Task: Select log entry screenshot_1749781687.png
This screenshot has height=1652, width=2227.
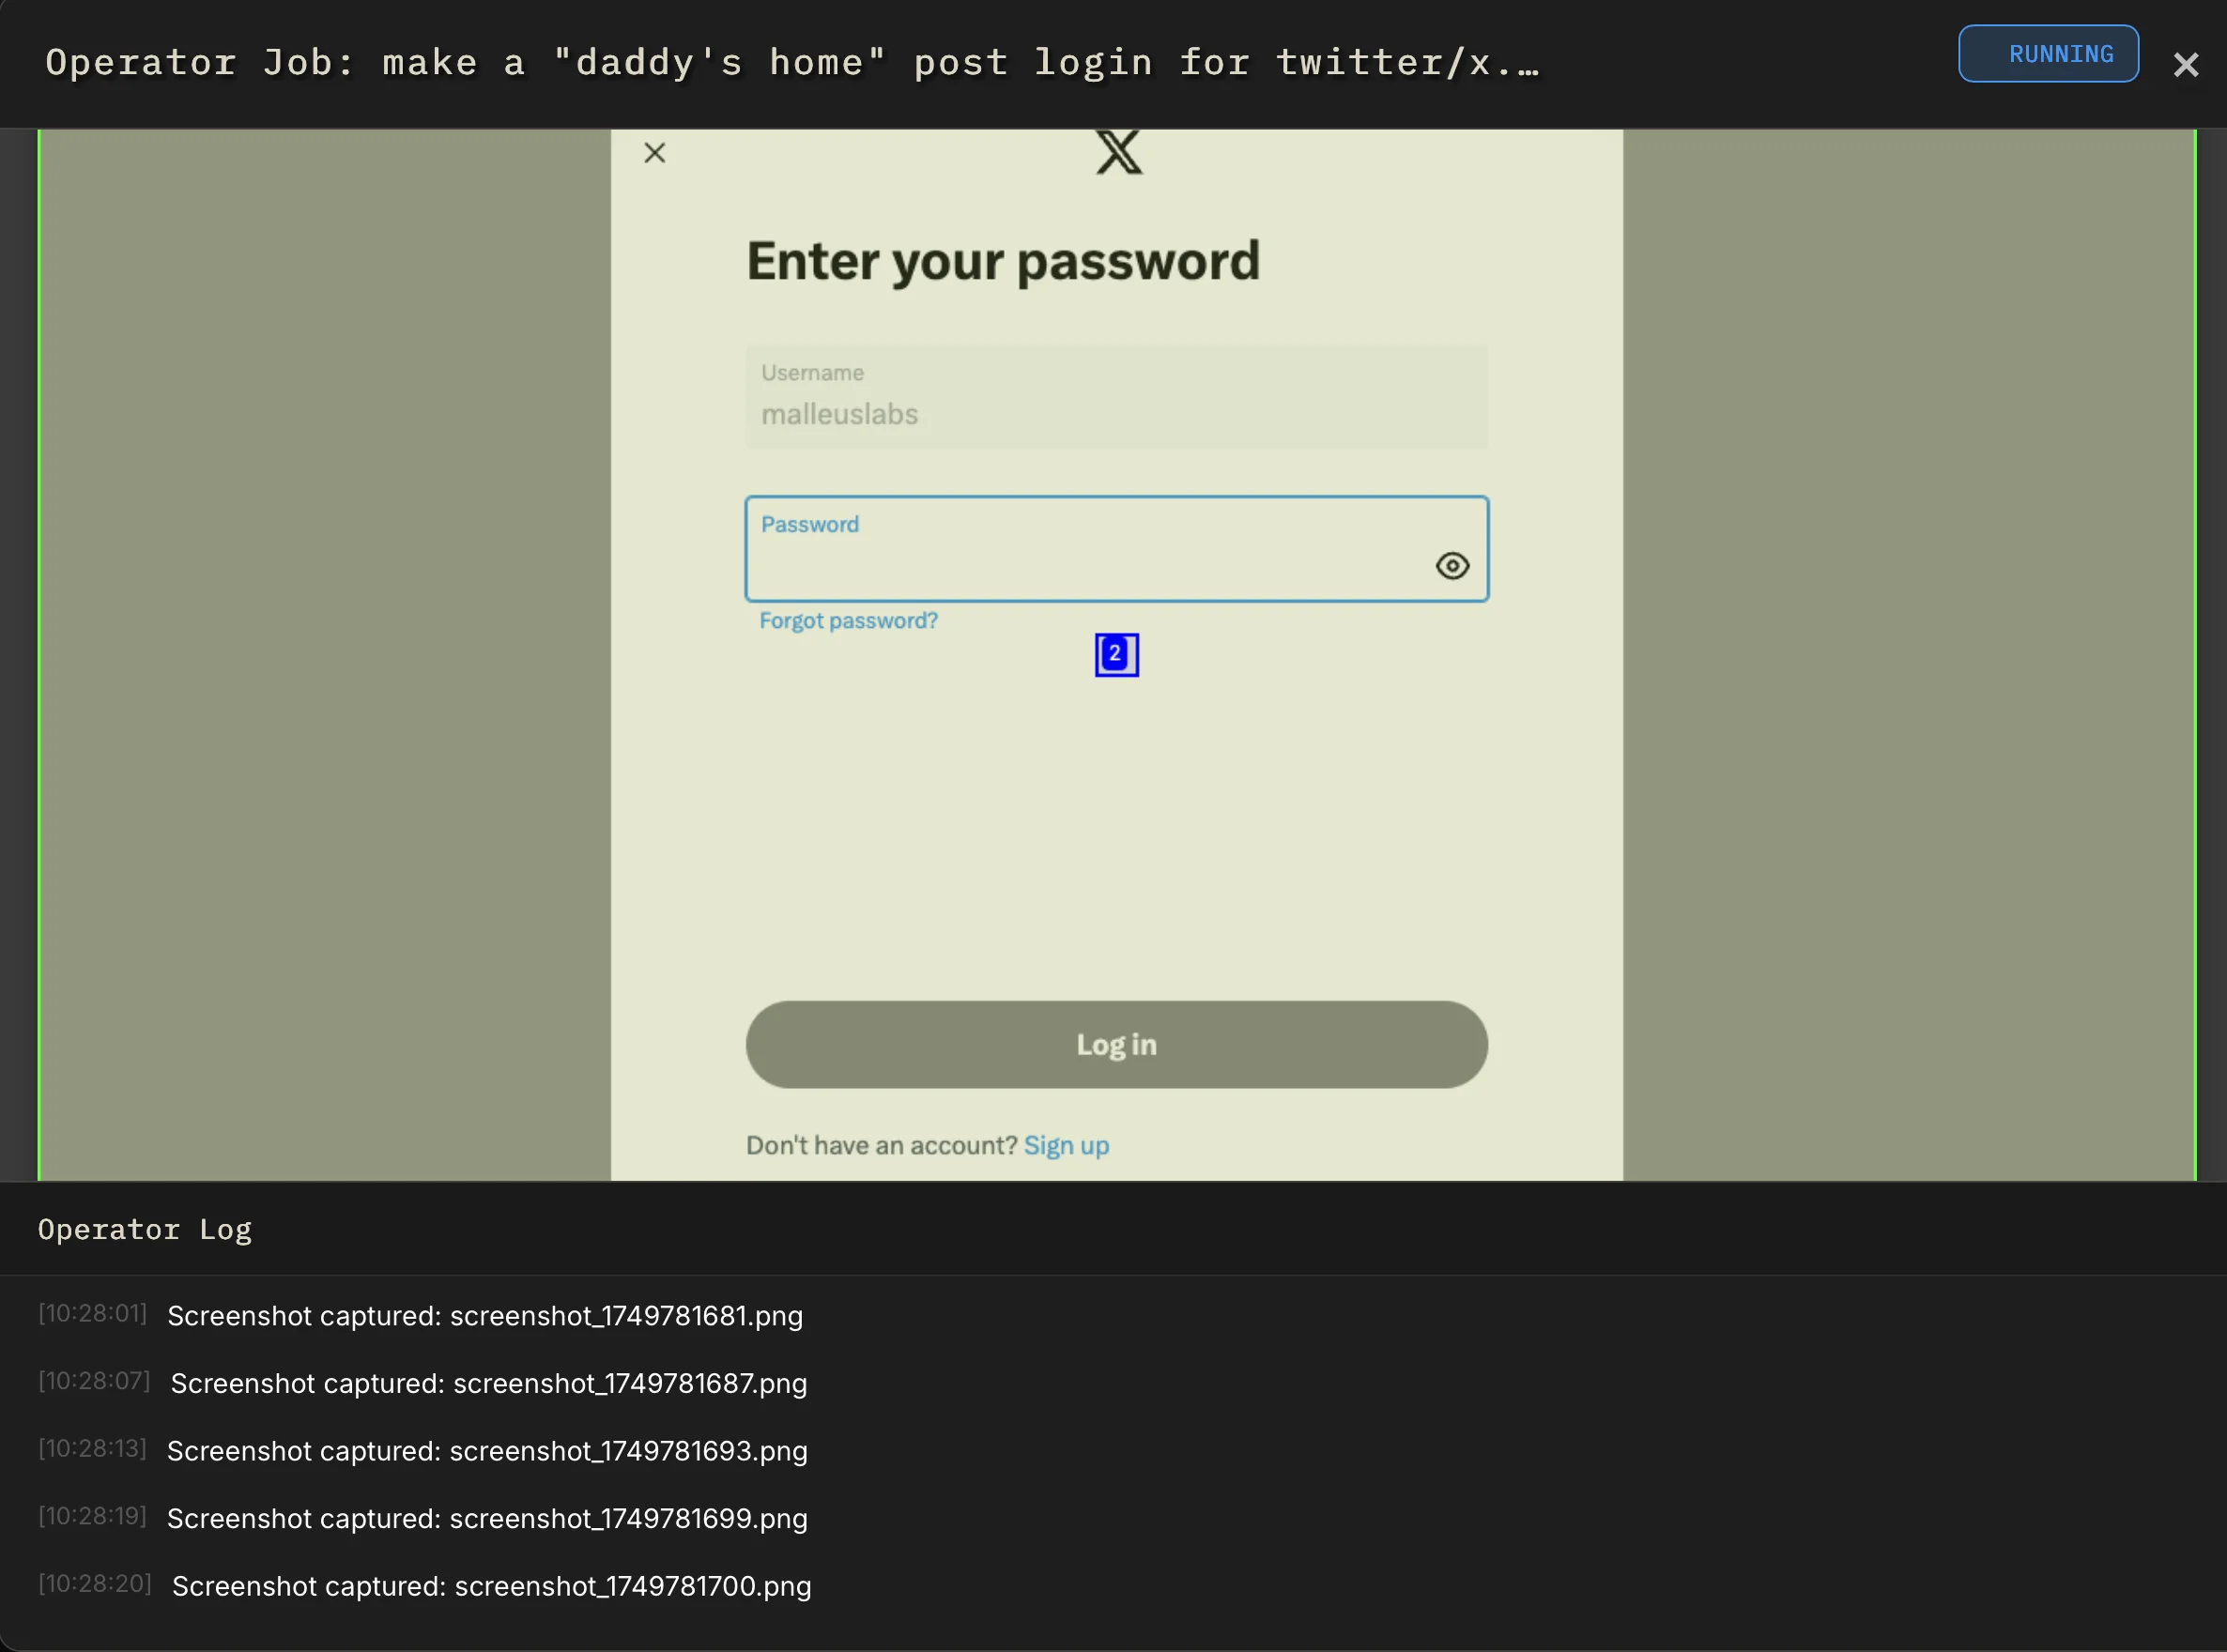Action: (x=489, y=1384)
